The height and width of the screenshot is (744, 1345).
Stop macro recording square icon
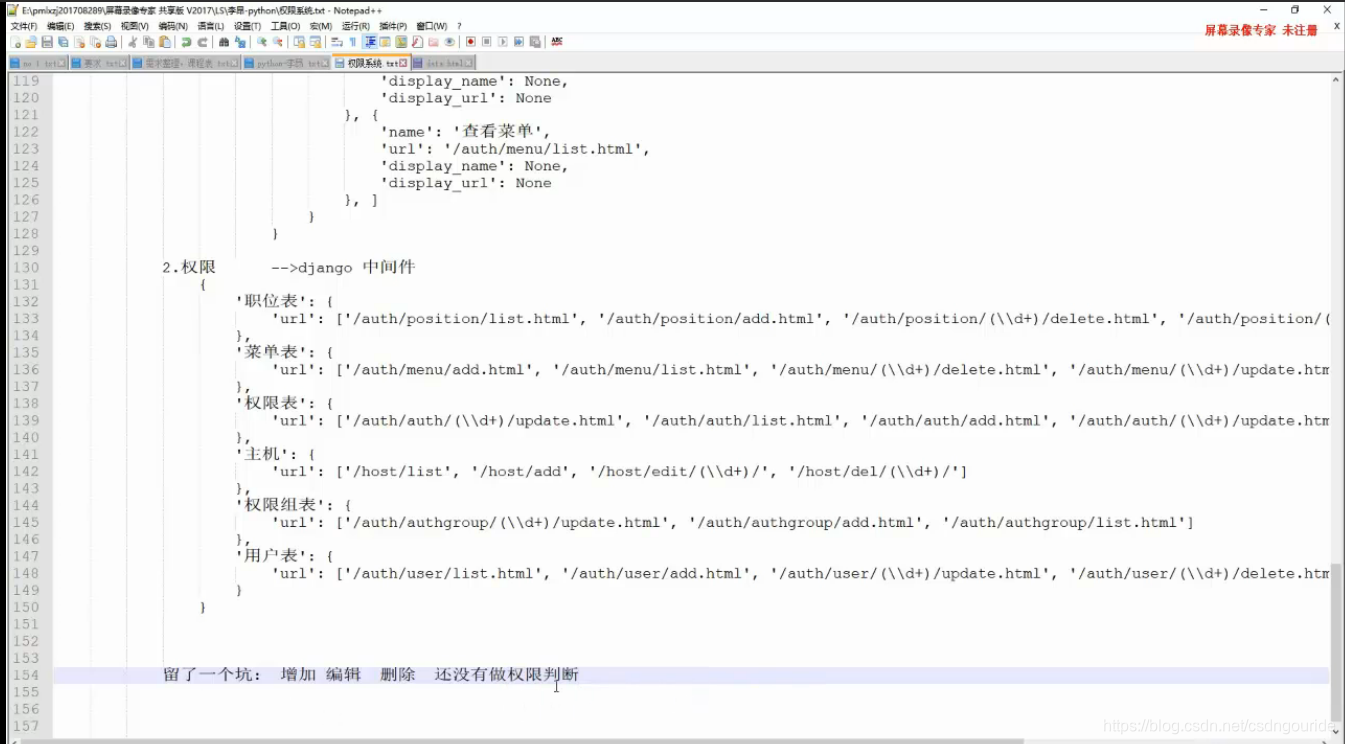(x=486, y=42)
